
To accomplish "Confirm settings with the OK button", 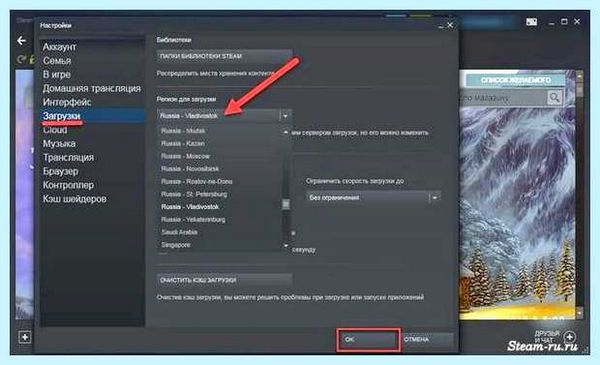I will pyautogui.click(x=368, y=339).
